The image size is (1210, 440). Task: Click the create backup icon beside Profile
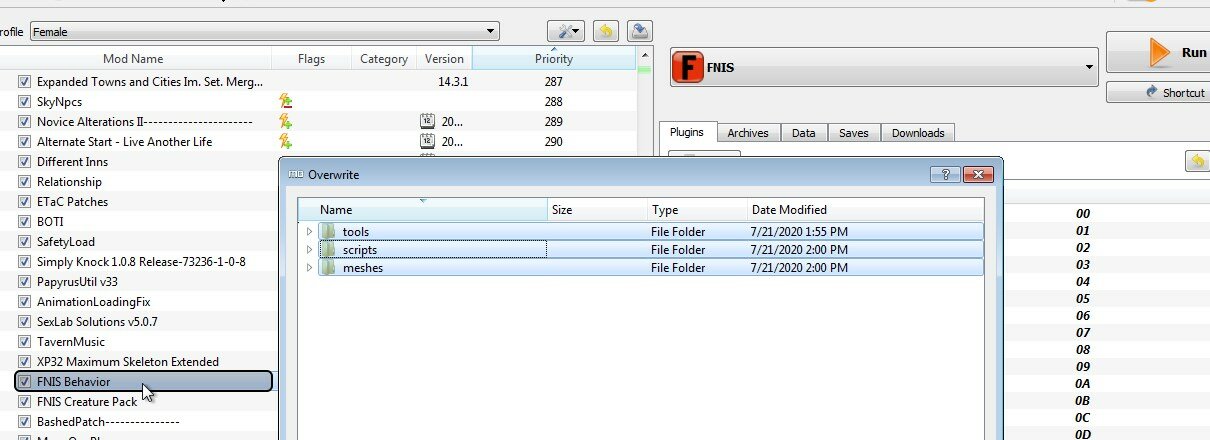(640, 31)
